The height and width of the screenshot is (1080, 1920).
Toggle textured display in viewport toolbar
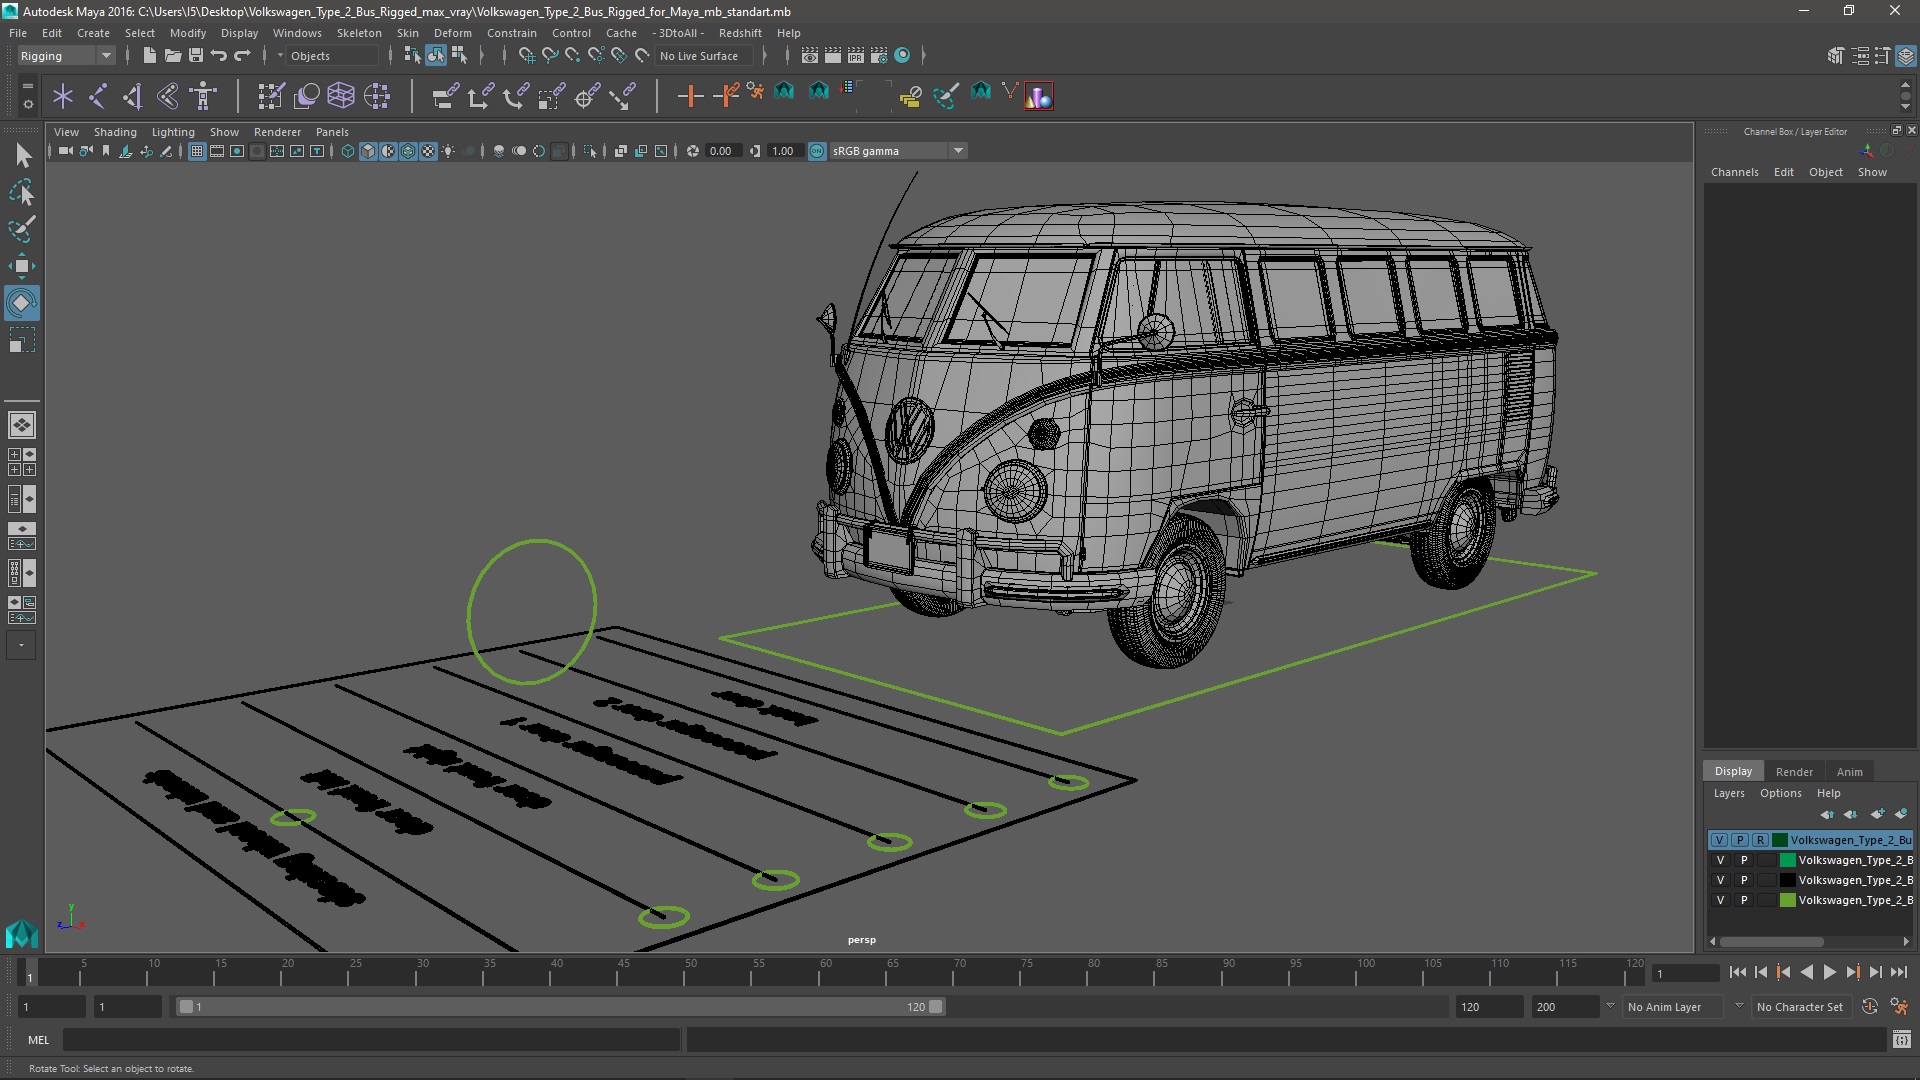[x=428, y=151]
